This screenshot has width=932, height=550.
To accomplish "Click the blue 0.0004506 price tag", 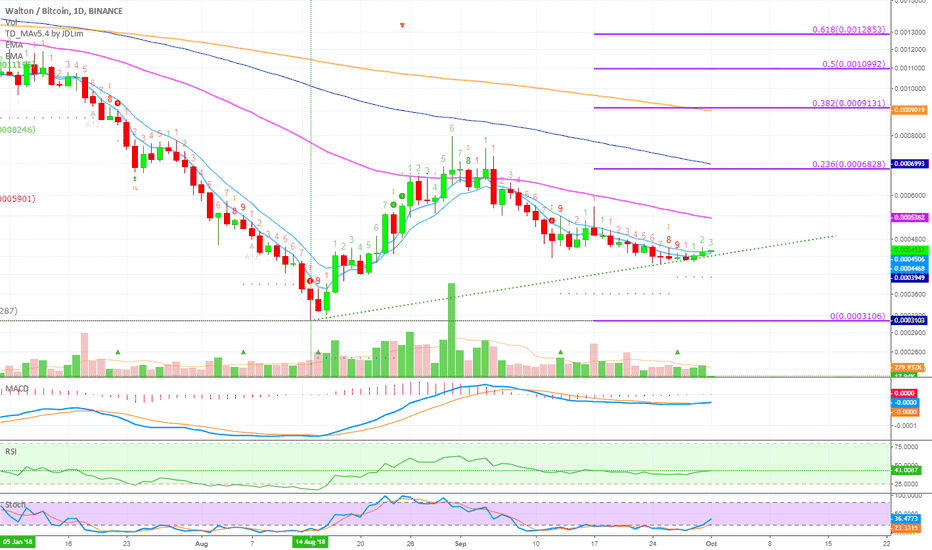I will tap(909, 259).
